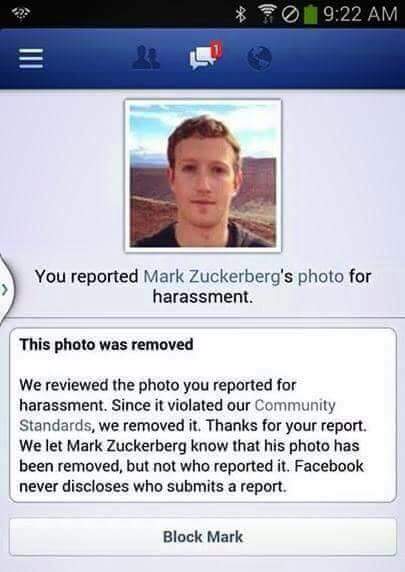This screenshot has width=405, height=572.
Task: Open the Mark Zuckerberg profile link in headline
Action: click(x=213, y=276)
